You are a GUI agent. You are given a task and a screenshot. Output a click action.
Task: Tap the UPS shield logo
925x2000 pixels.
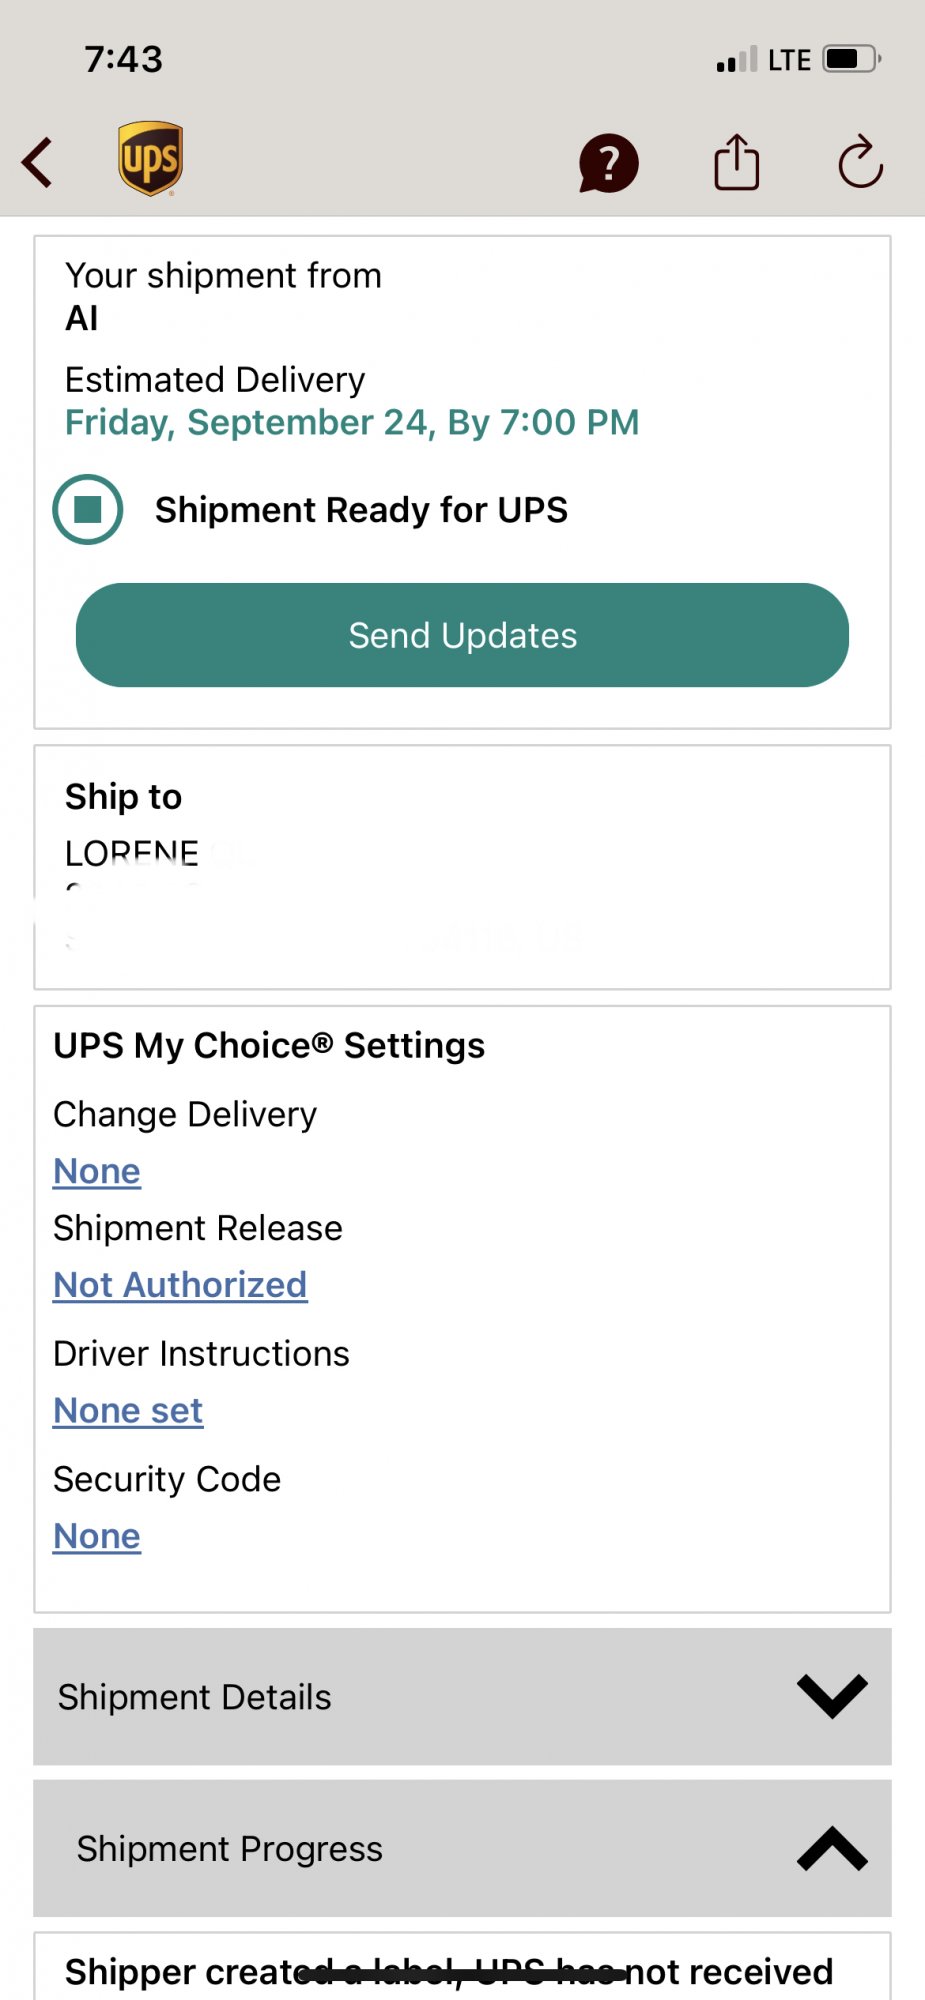click(x=150, y=159)
